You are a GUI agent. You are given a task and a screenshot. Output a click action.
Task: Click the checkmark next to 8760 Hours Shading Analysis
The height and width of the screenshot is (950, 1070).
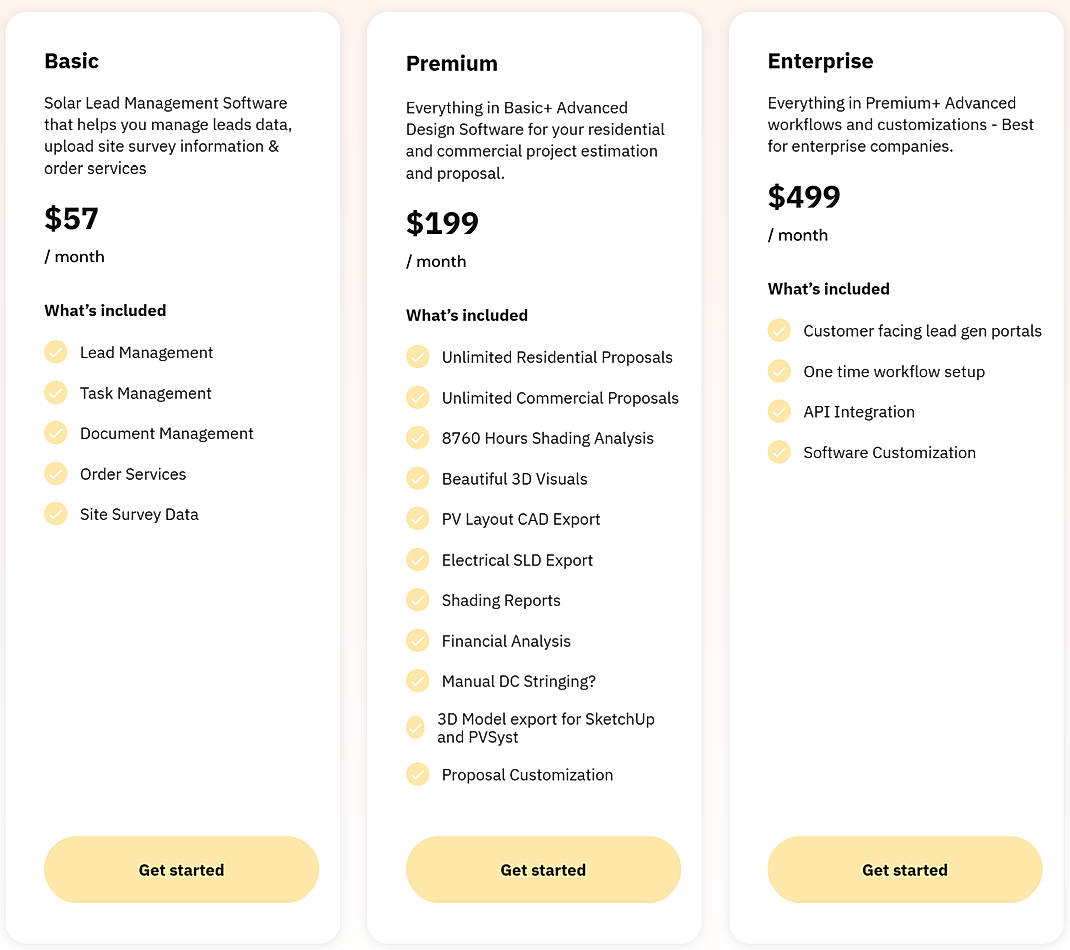(x=418, y=438)
